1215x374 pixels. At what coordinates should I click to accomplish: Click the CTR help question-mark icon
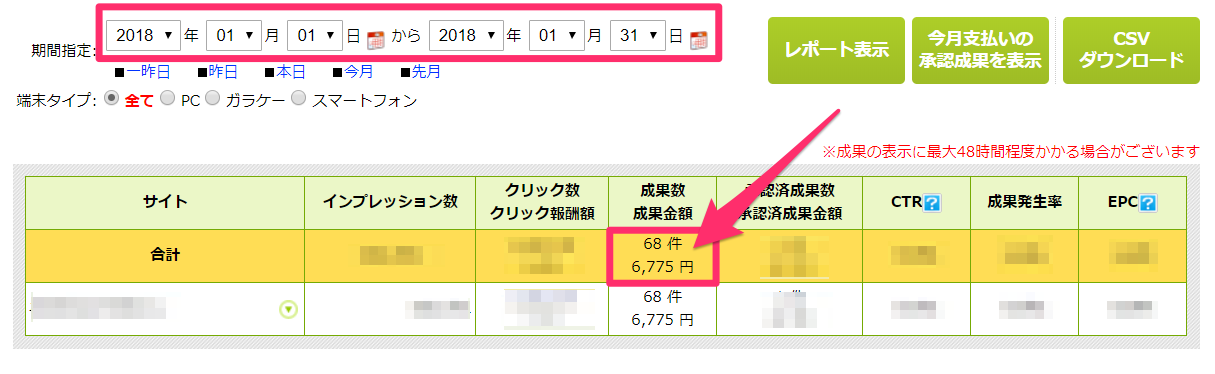(x=931, y=203)
